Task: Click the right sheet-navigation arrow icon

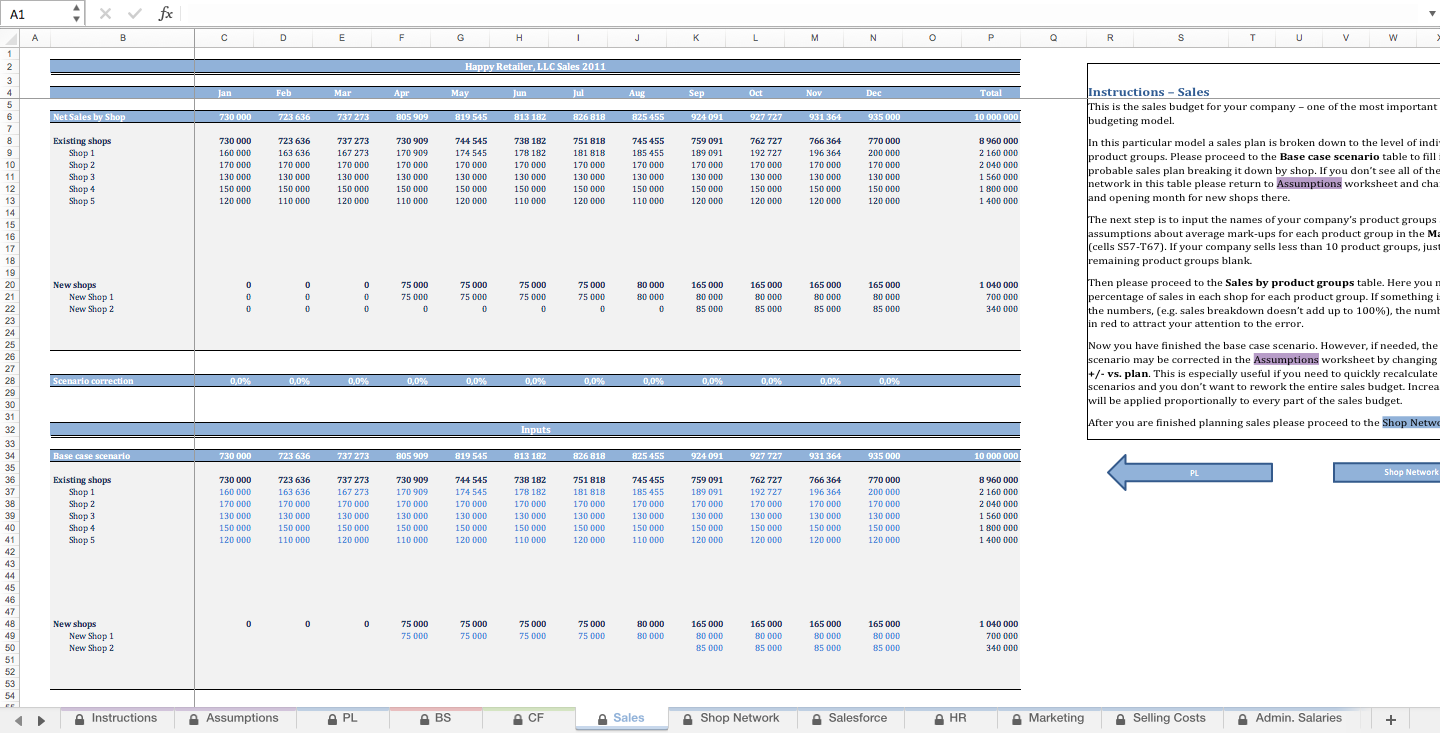Action: click(x=41, y=718)
